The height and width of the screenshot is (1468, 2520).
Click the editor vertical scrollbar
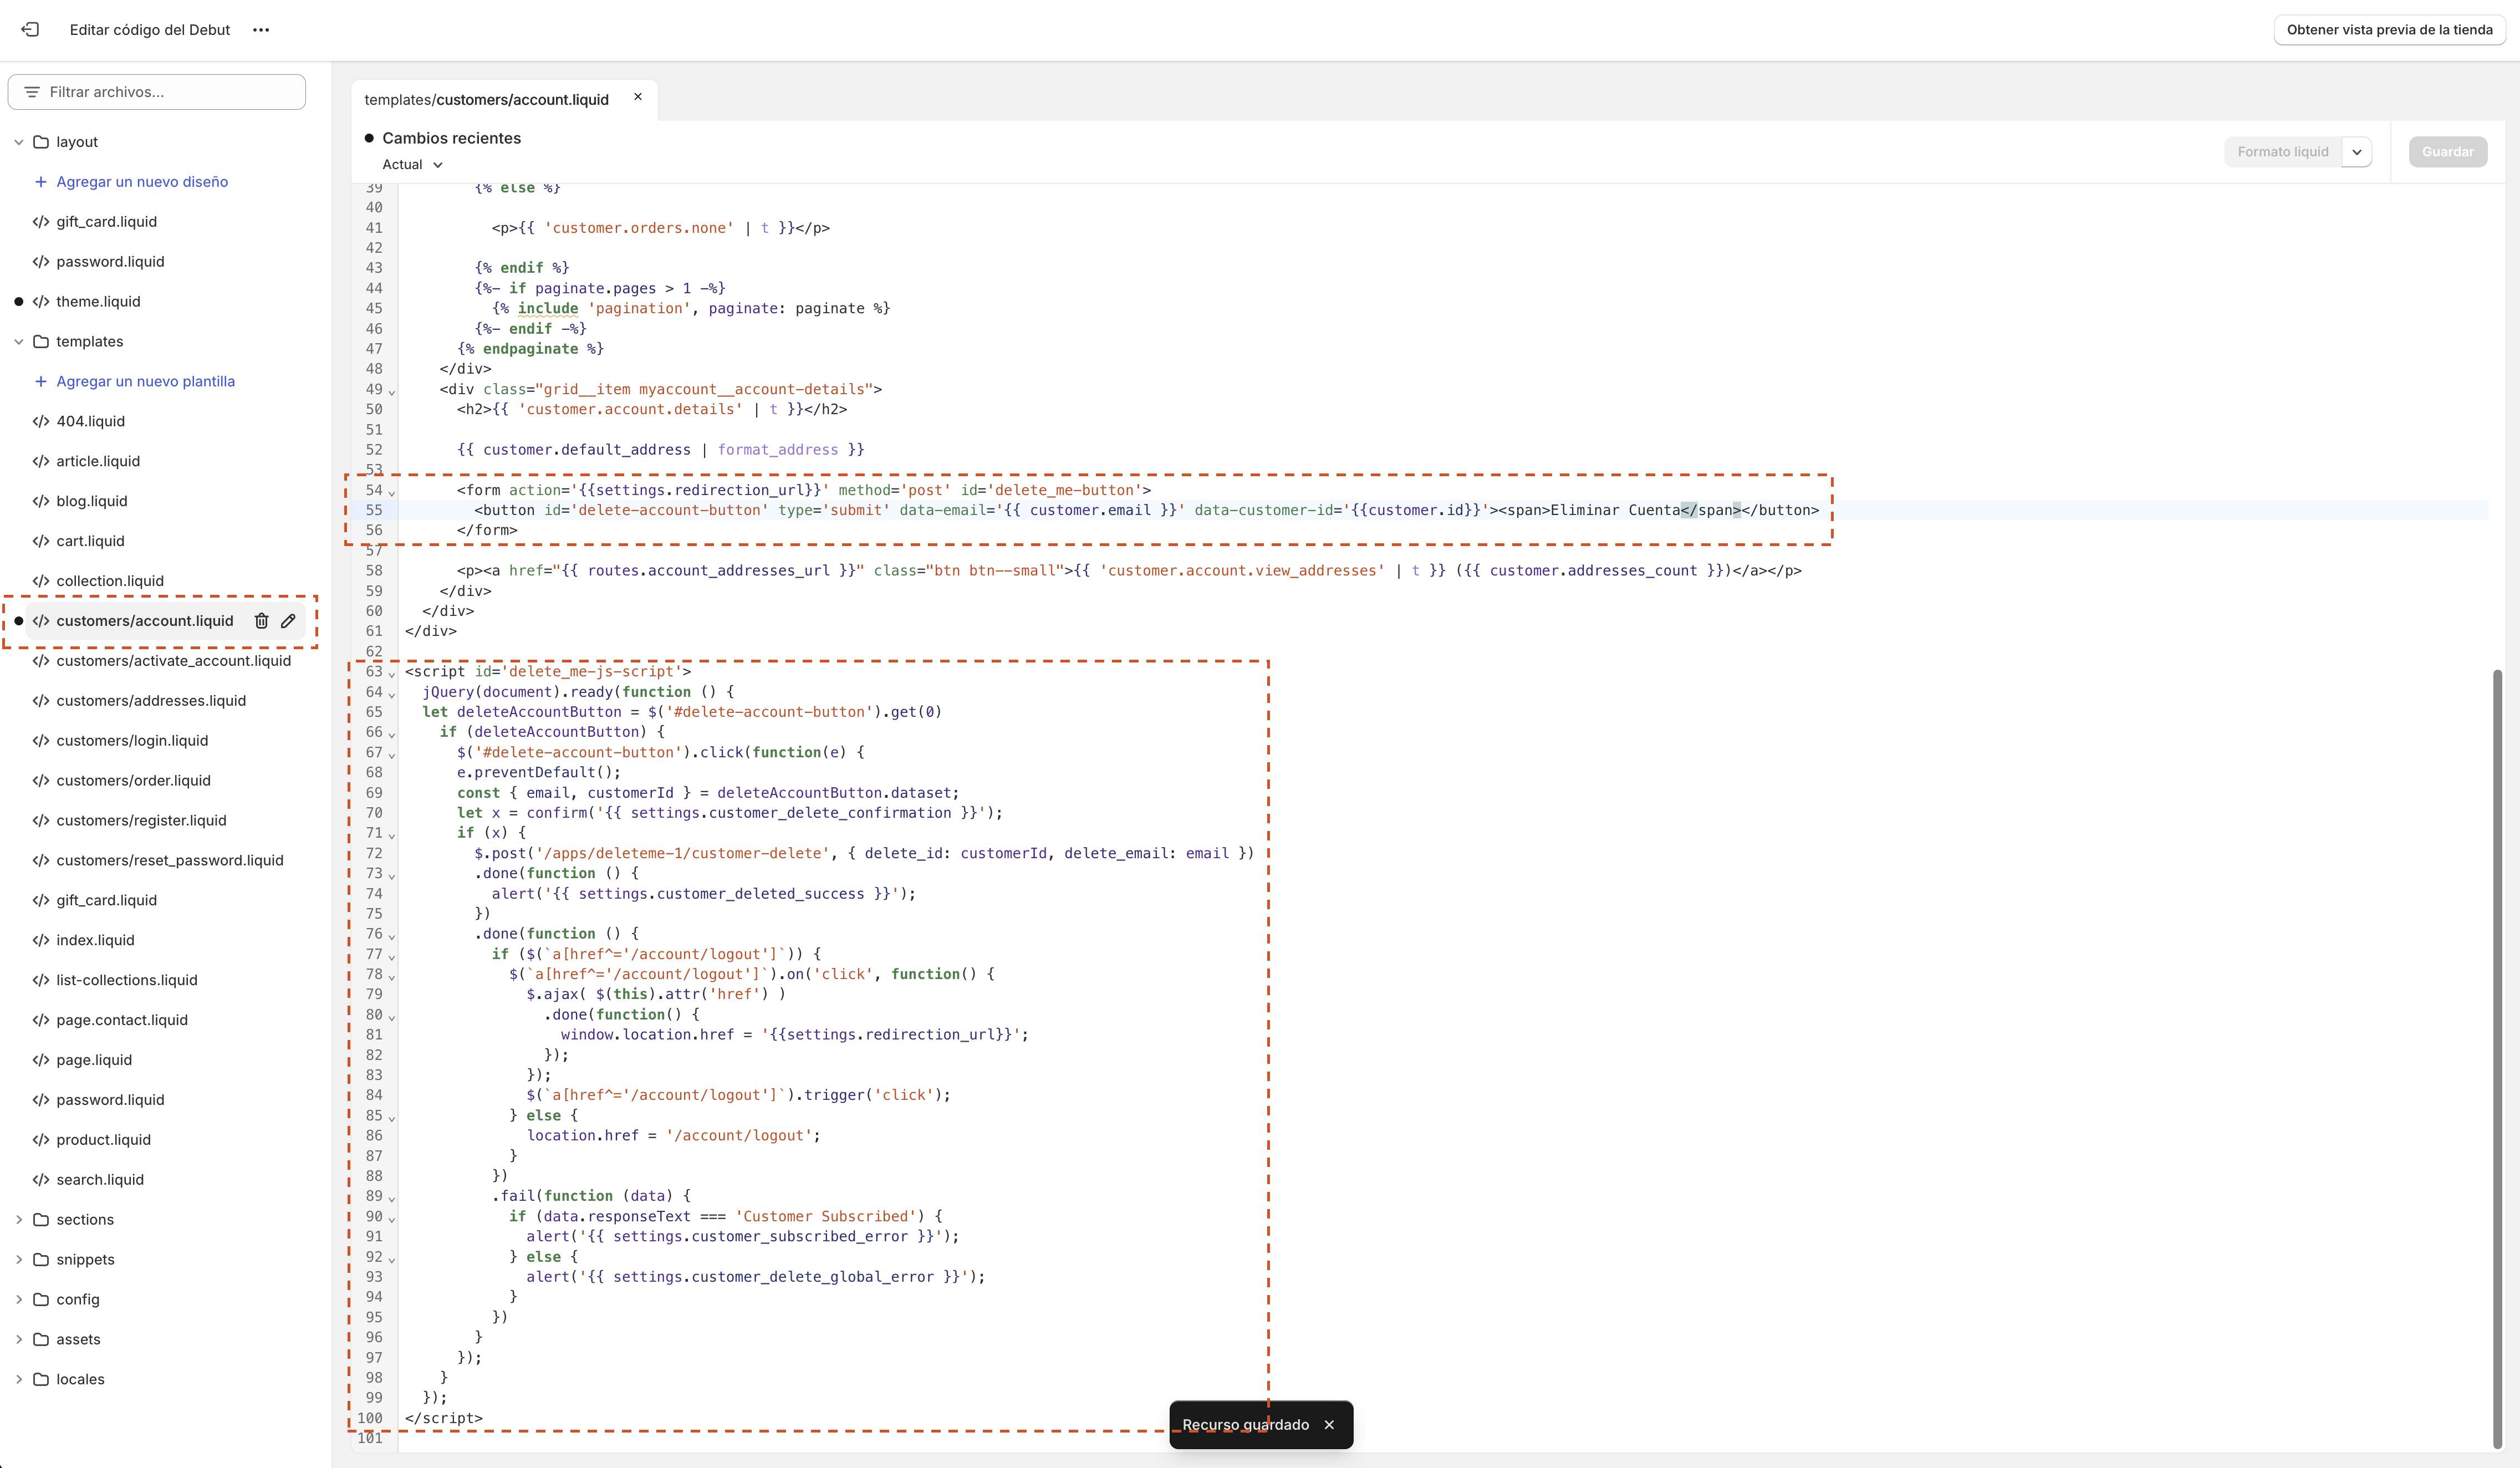coord(2497,1058)
